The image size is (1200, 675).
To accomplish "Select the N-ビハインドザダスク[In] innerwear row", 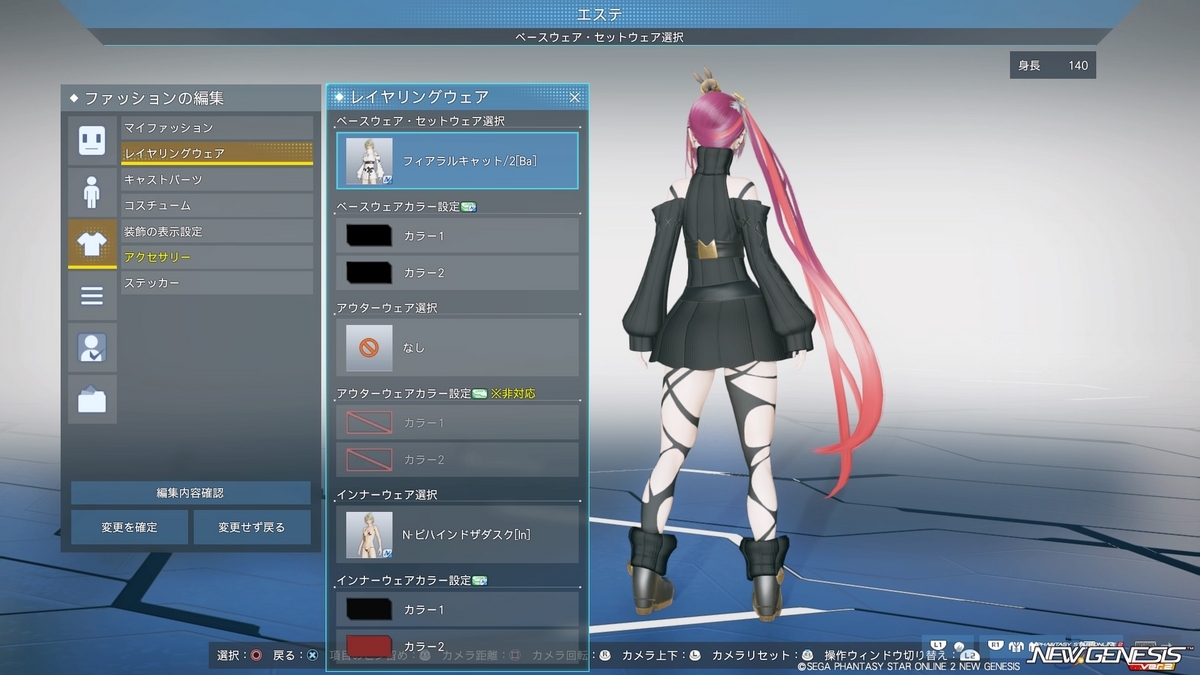I will 457,534.
